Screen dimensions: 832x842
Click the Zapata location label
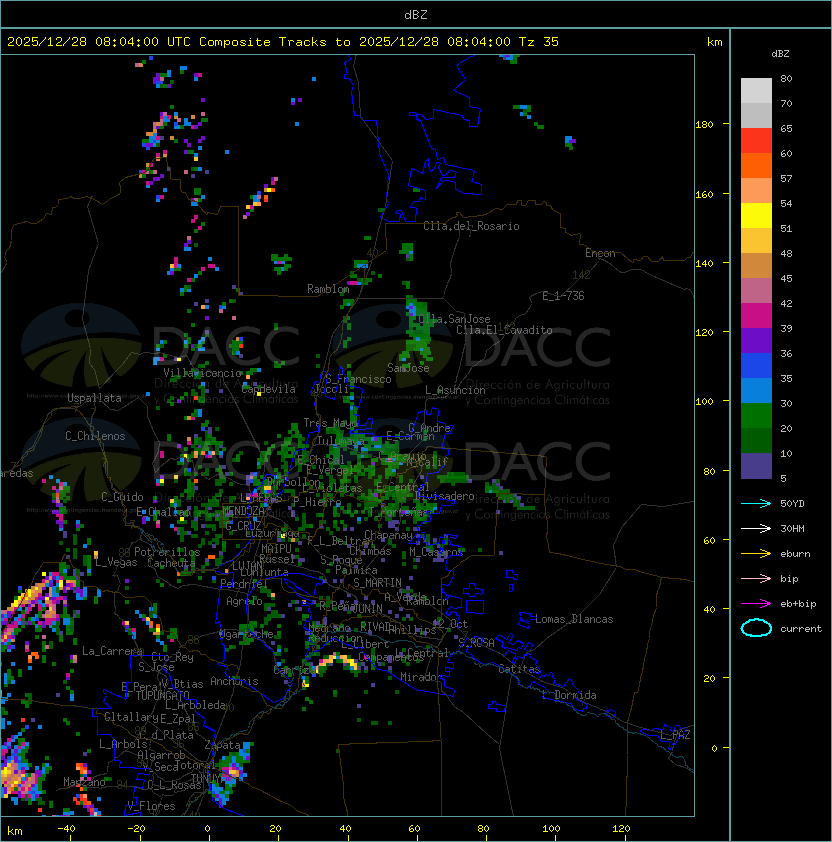click(222, 745)
